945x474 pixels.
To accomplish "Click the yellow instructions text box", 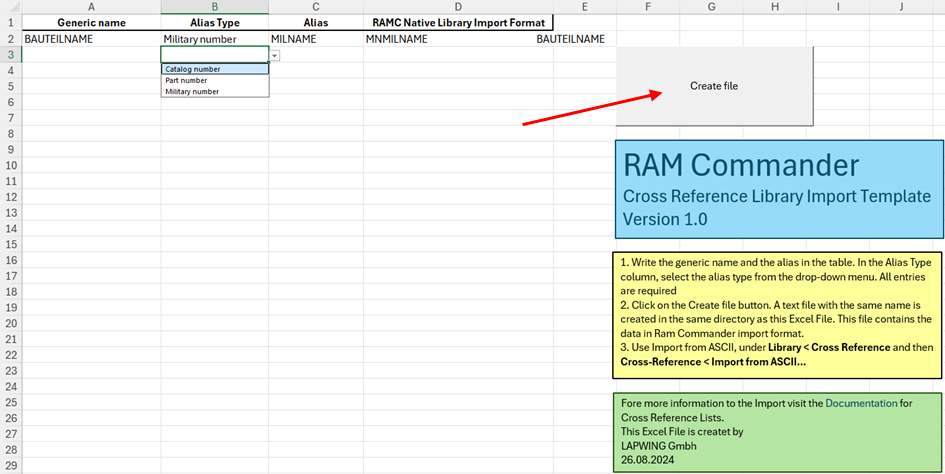I will tap(779, 314).
